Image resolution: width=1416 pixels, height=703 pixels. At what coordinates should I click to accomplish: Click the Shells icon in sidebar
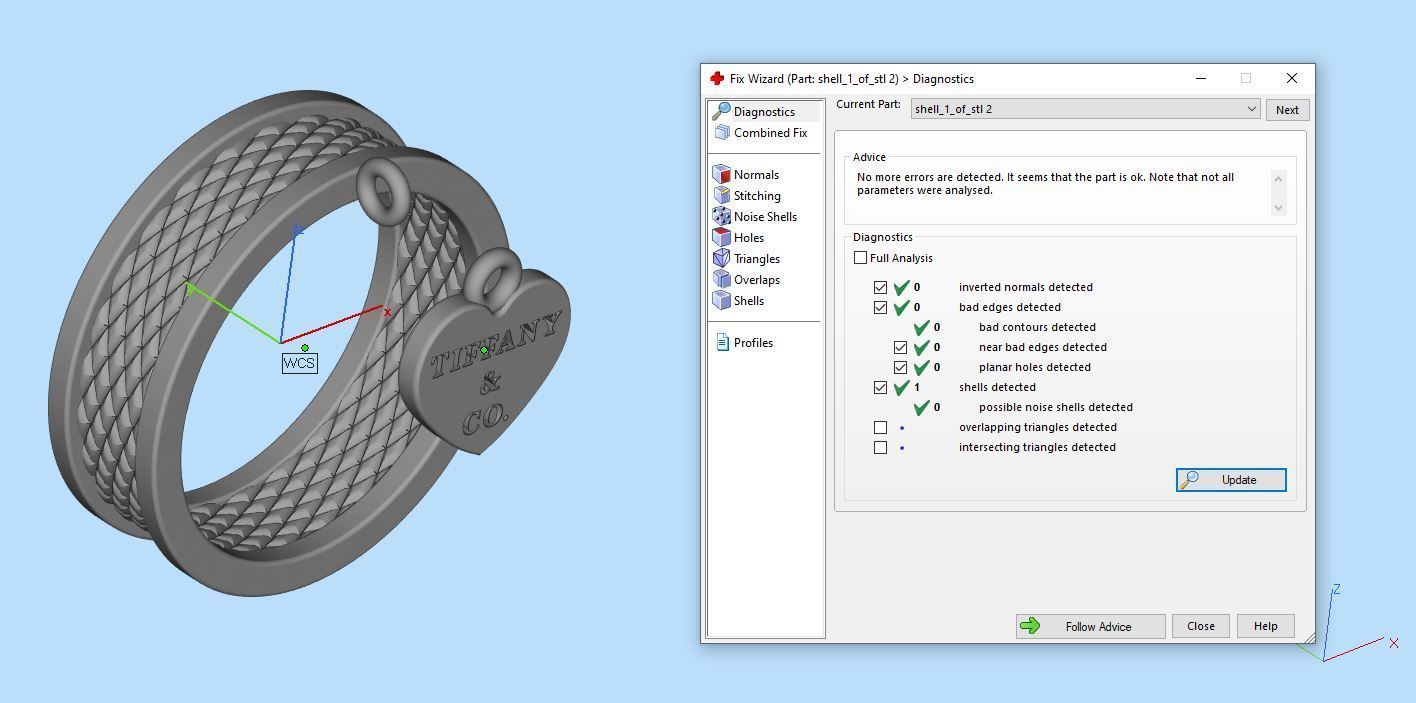721,300
